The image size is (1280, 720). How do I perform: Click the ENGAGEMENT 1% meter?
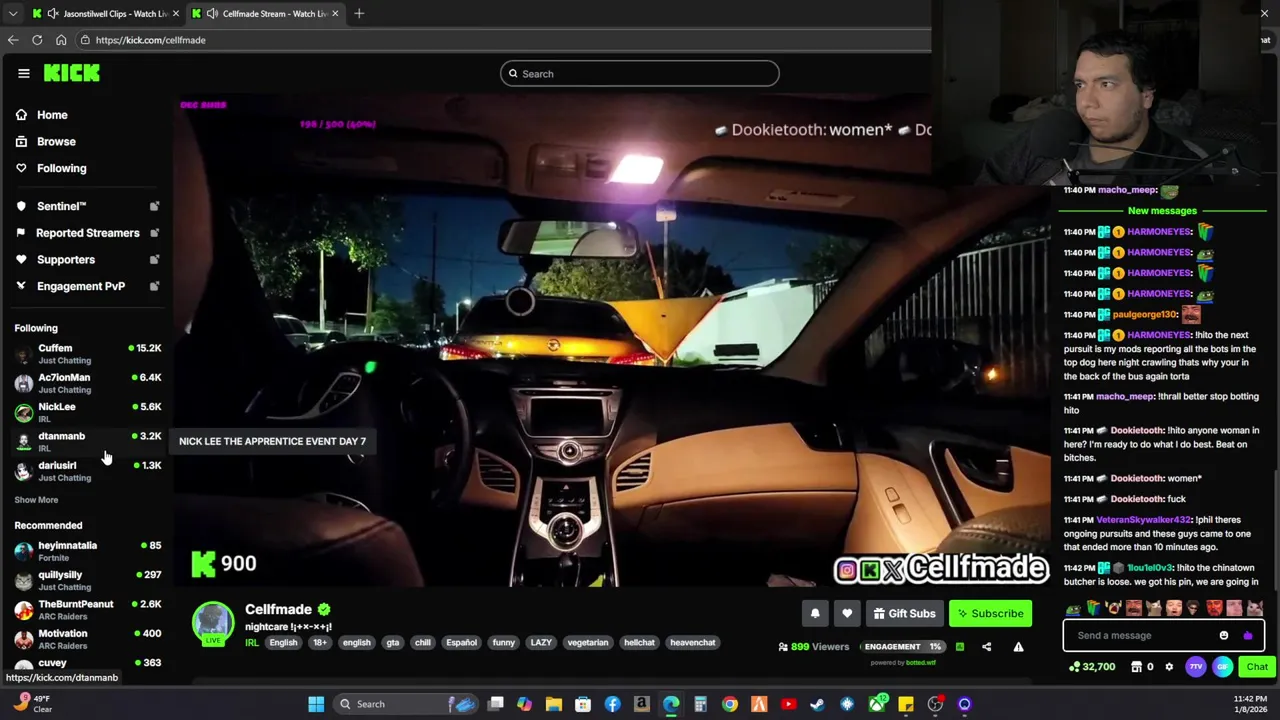click(x=903, y=647)
